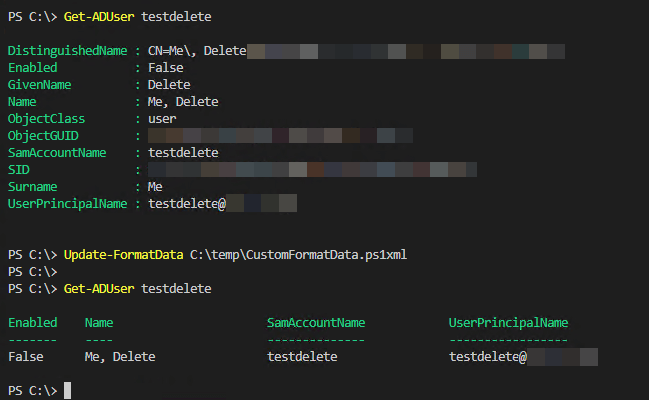Click the 'Me' value beside Surname
This screenshot has height=400, width=649.
click(156, 186)
